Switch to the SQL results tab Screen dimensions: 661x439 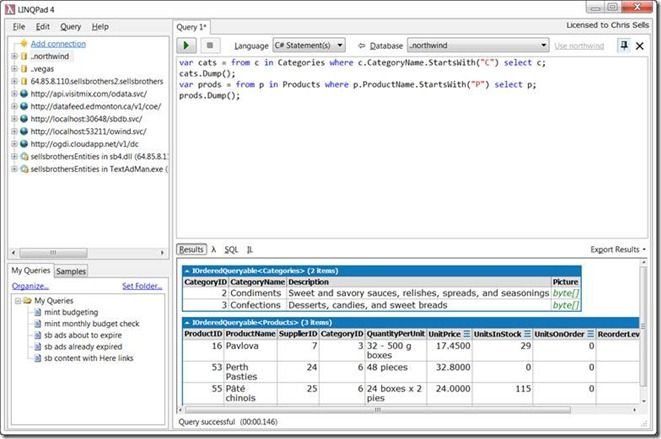point(231,250)
